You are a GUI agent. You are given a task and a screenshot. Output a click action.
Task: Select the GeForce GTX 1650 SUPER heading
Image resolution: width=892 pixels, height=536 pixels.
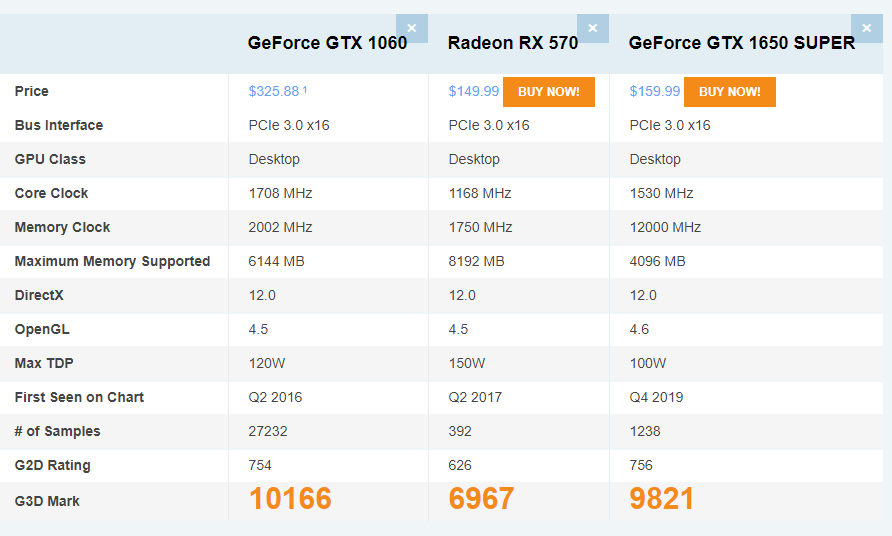point(741,43)
